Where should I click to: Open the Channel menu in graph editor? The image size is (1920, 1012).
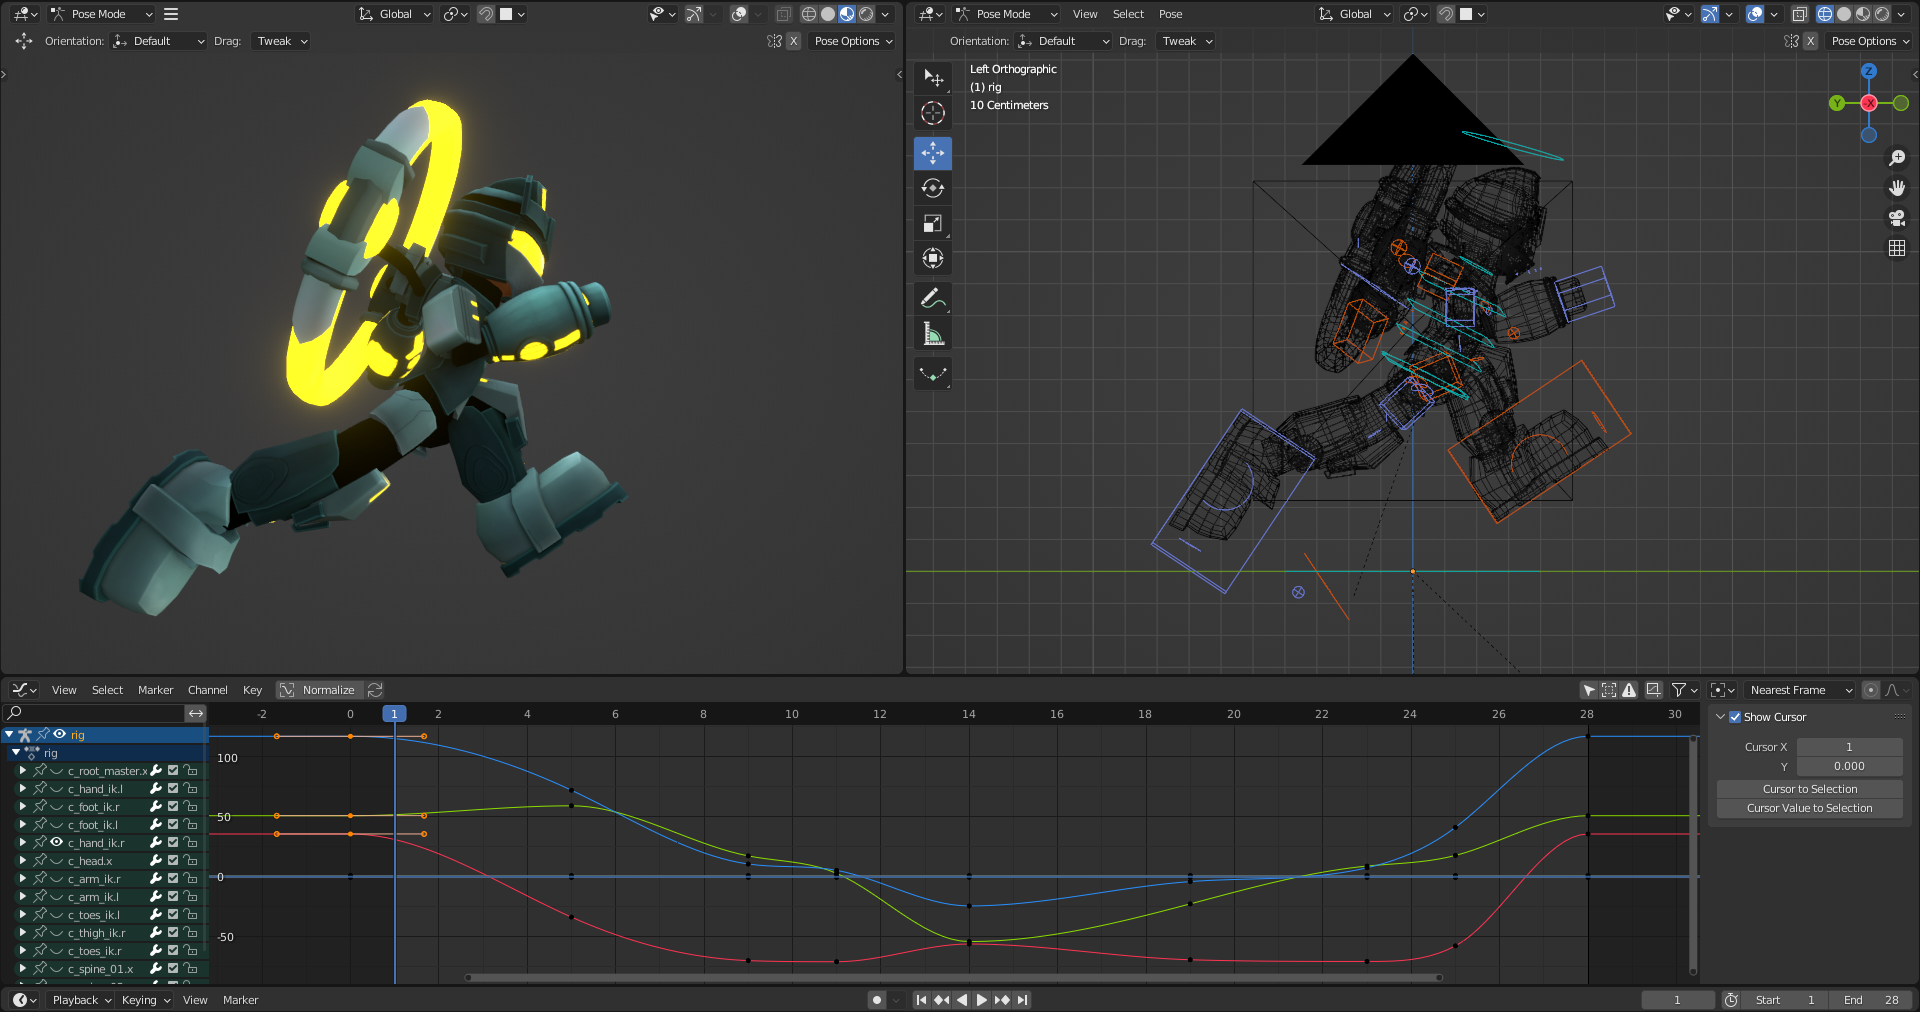[x=208, y=690]
